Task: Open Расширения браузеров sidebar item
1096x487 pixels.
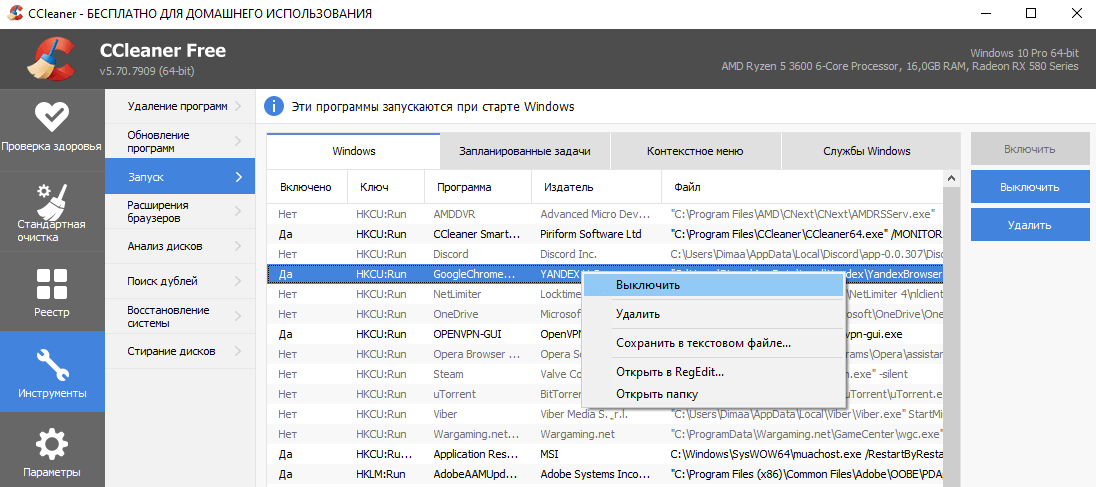Action: click(x=179, y=211)
